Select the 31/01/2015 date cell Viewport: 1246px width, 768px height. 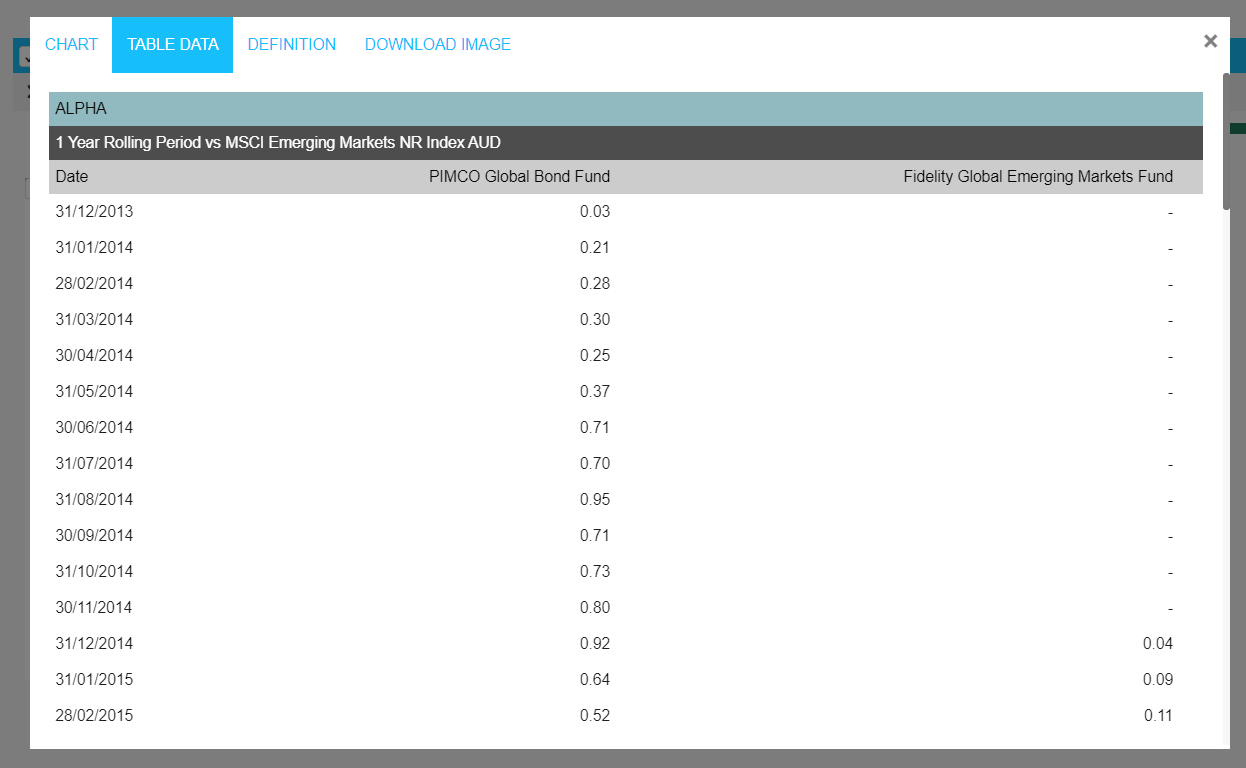pyautogui.click(x=94, y=680)
